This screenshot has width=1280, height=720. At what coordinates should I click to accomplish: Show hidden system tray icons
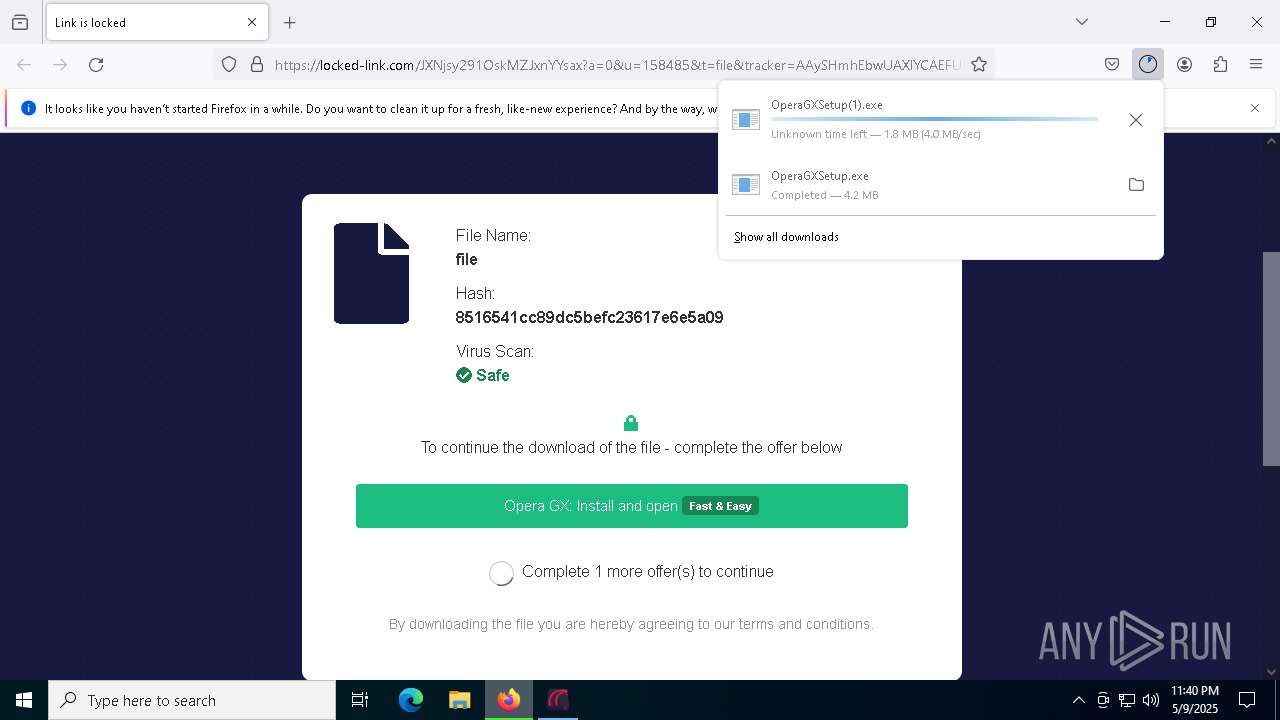click(x=1078, y=700)
